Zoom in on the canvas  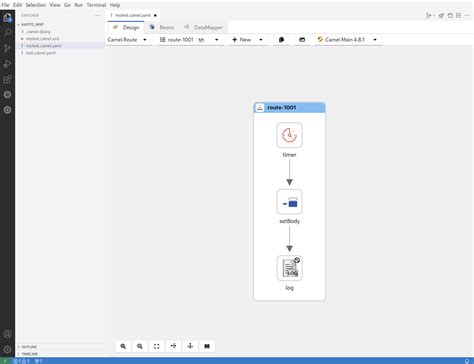click(123, 346)
